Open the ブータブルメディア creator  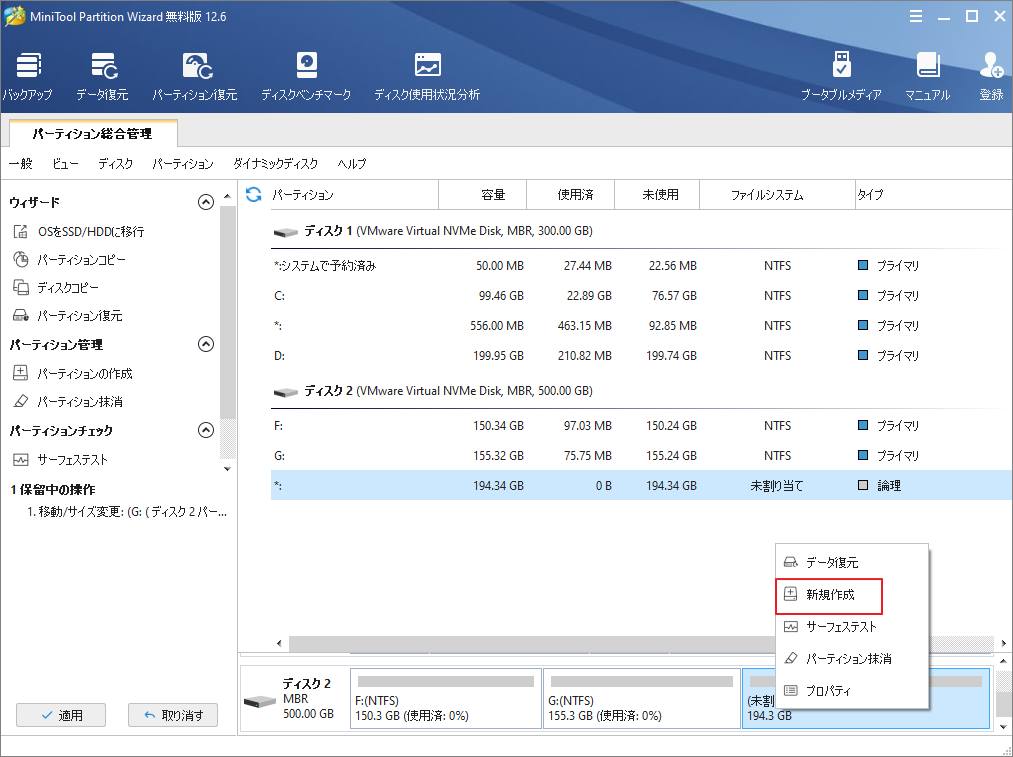841,75
